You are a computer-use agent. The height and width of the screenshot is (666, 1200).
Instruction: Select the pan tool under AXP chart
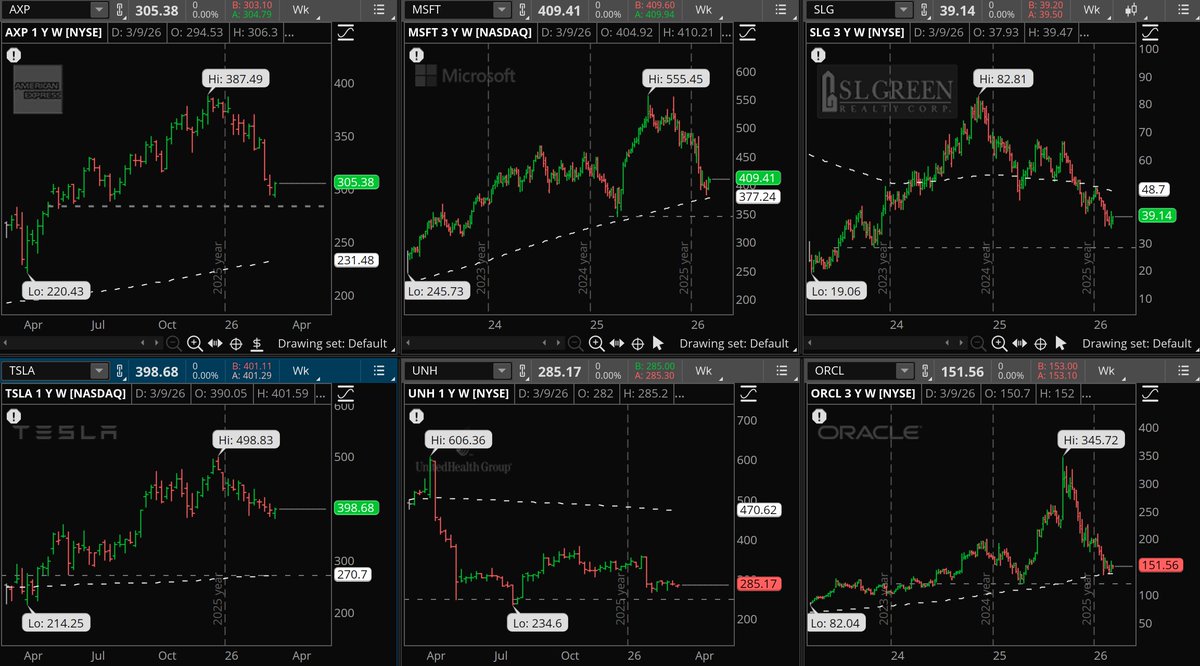pyautogui.click(x=215, y=343)
